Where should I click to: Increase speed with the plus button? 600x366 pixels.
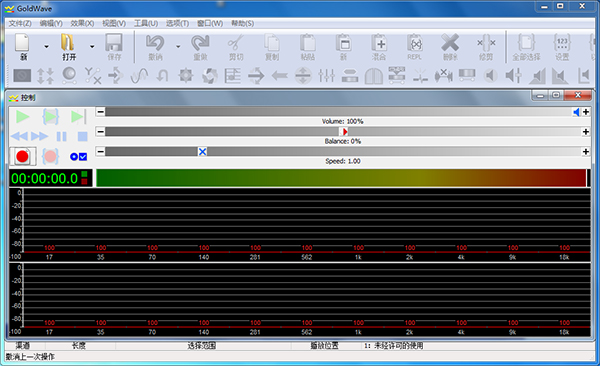pyautogui.click(x=586, y=152)
